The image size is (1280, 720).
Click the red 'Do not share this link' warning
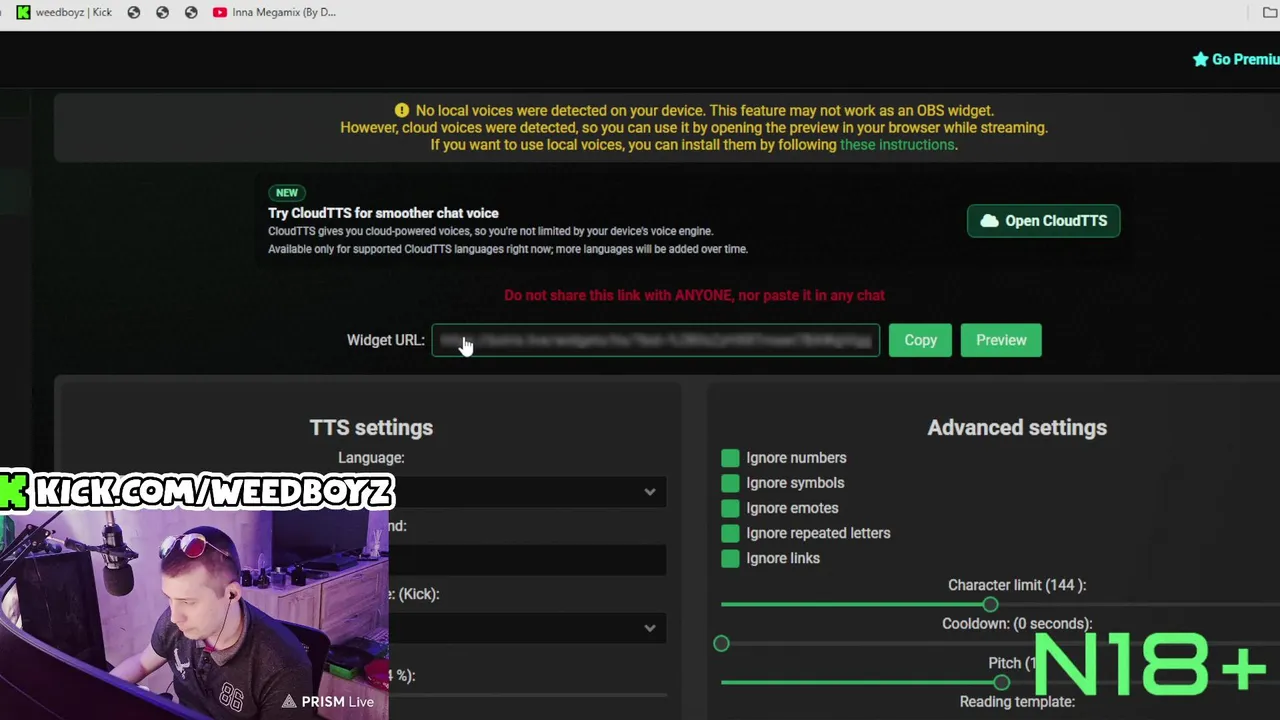pyautogui.click(x=694, y=295)
